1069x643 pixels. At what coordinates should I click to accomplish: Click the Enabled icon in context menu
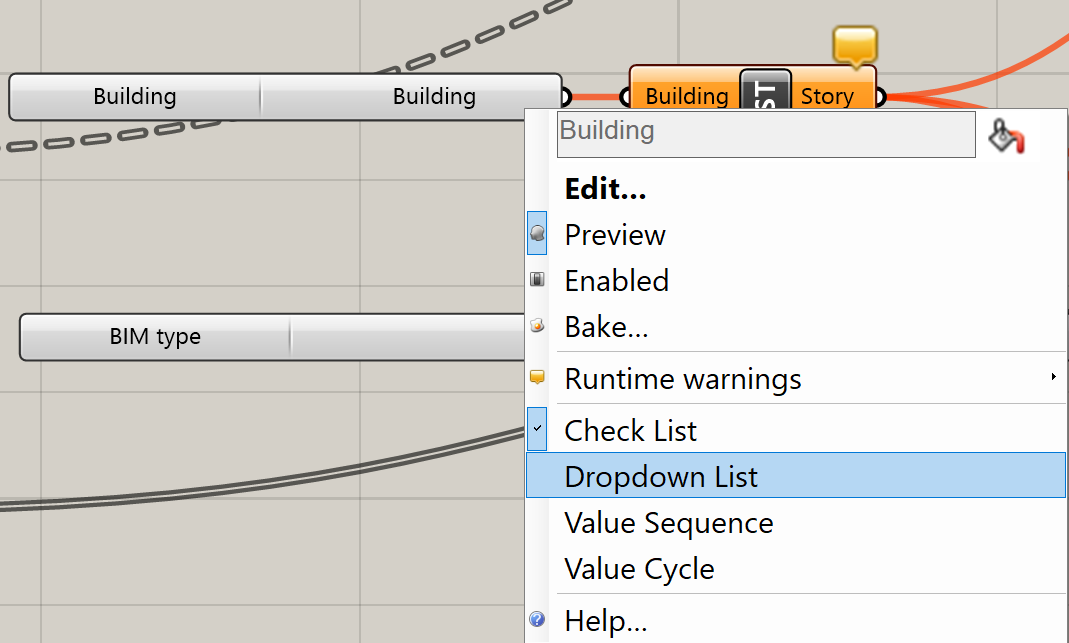[537, 280]
